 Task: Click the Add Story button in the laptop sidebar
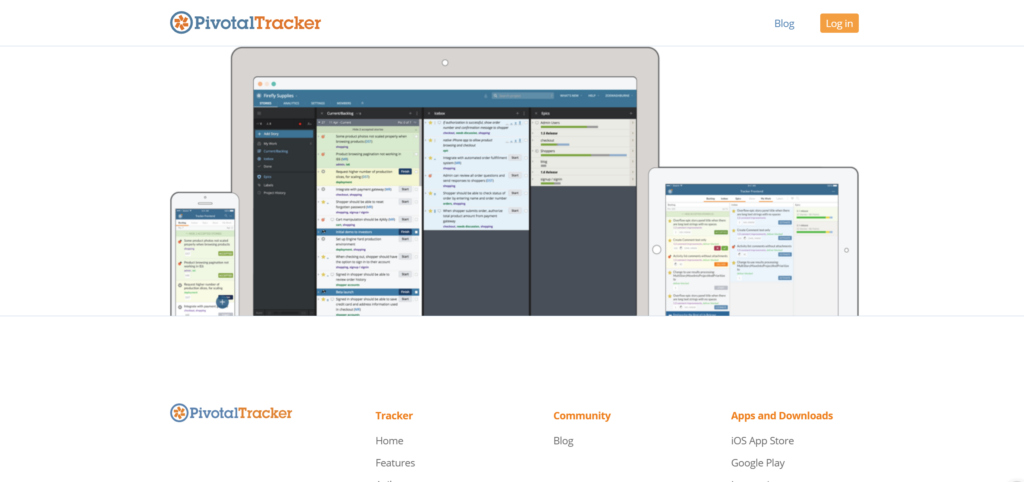click(273, 133)
